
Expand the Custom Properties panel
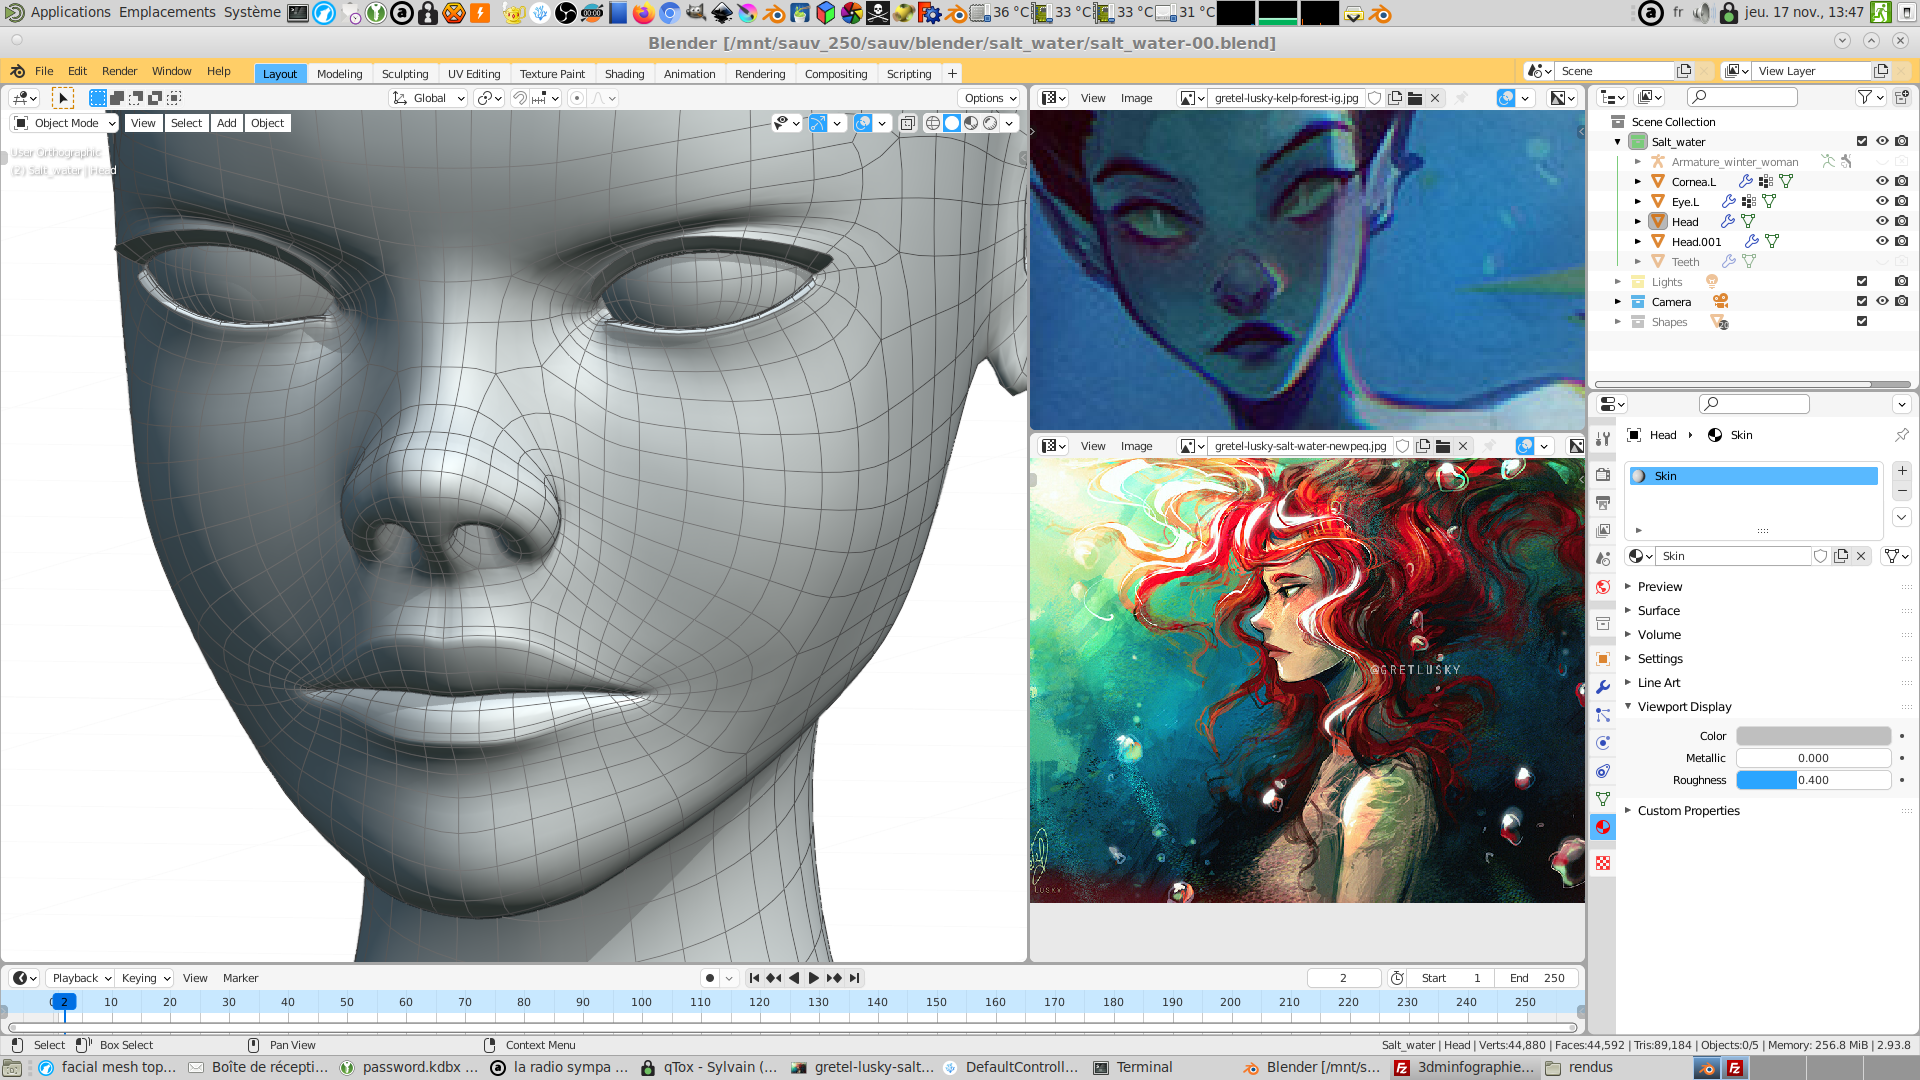click(1688, 811)
